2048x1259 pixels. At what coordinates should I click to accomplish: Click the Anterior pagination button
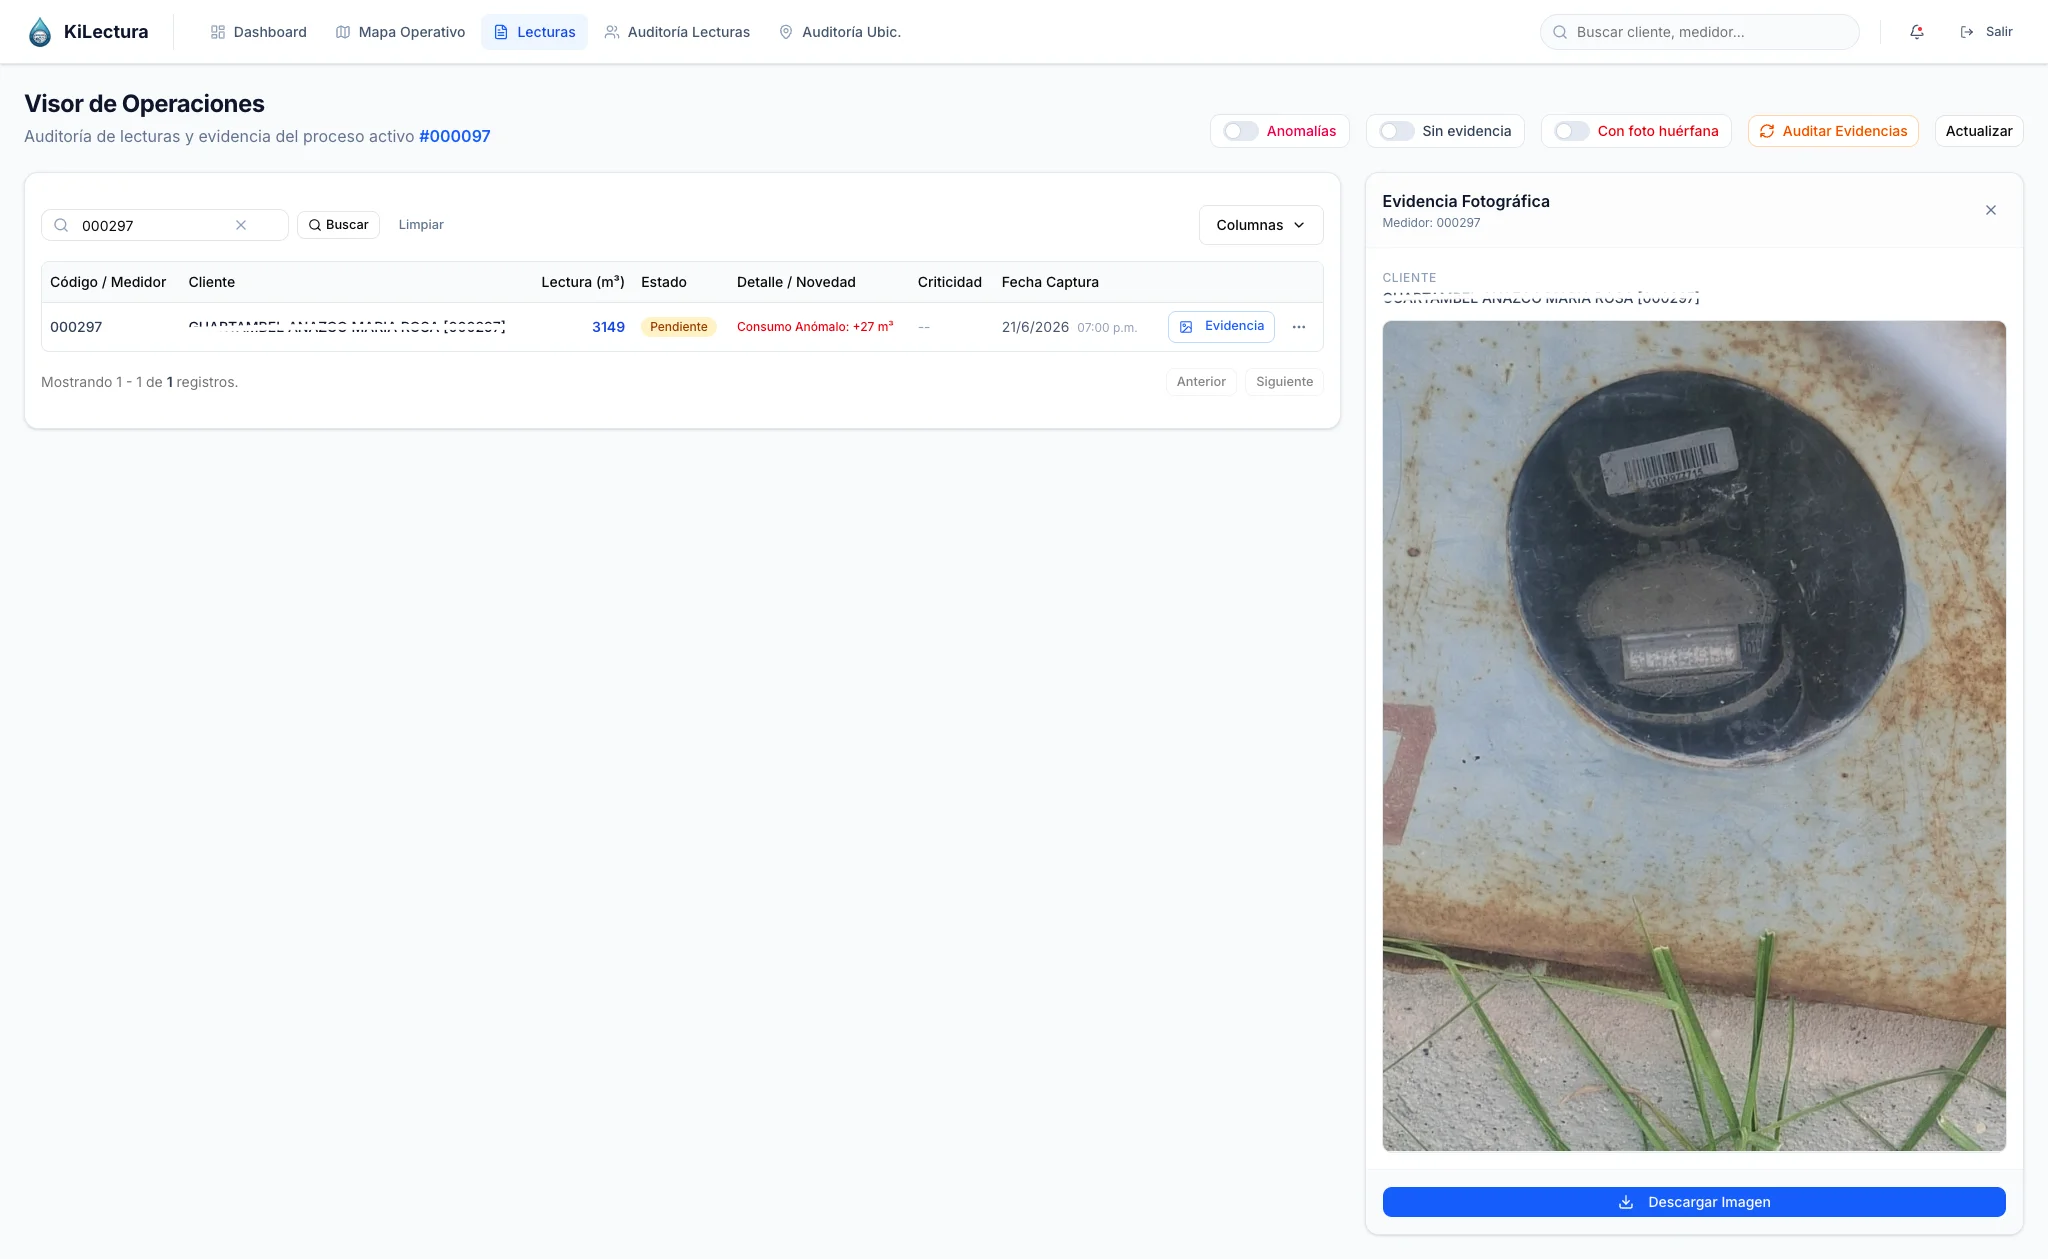(x=1201, y=382)
